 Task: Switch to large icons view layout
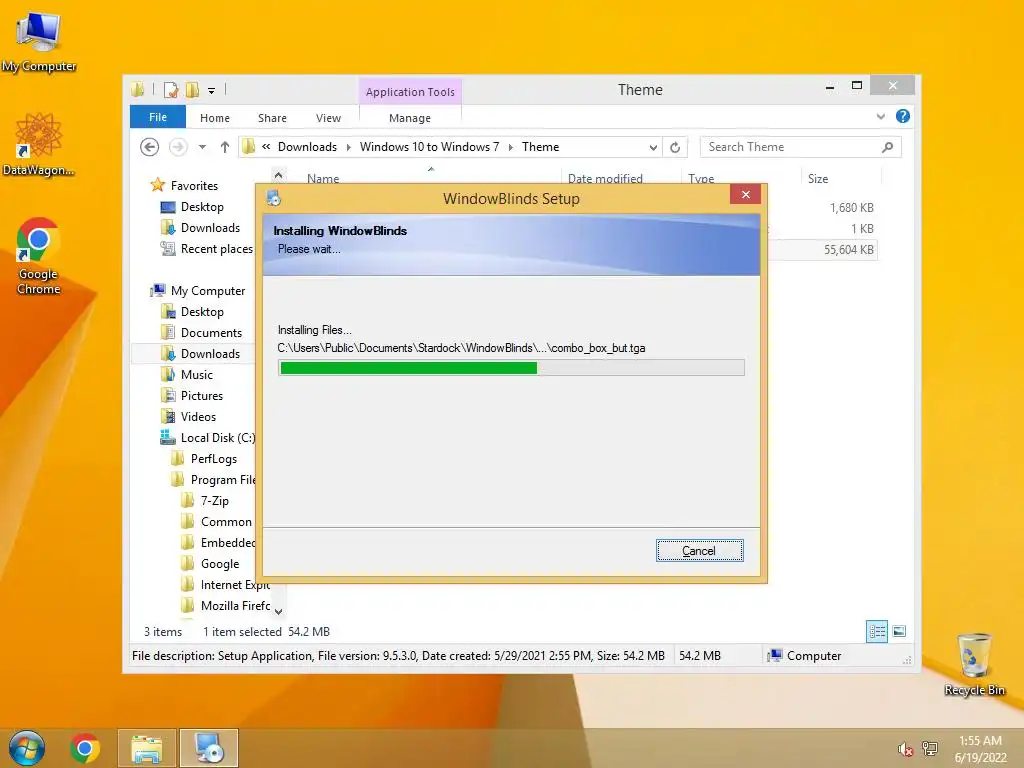pos(899,632)
